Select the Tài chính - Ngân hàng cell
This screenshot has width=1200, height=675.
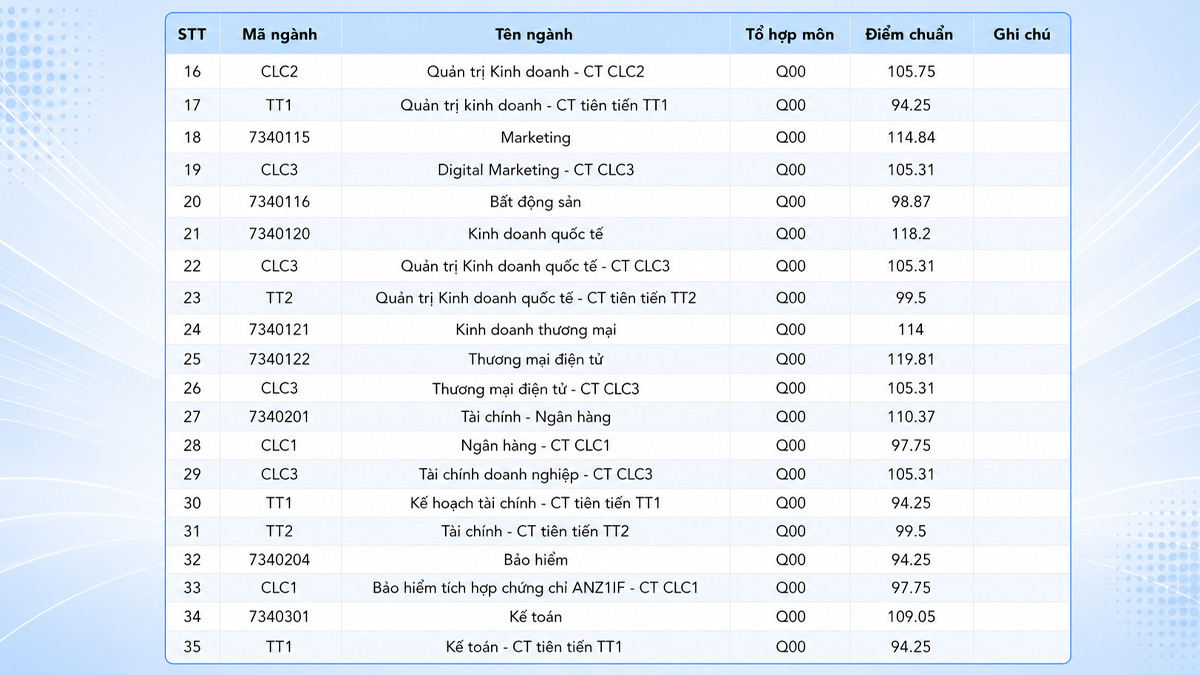(x=536, y=416)
